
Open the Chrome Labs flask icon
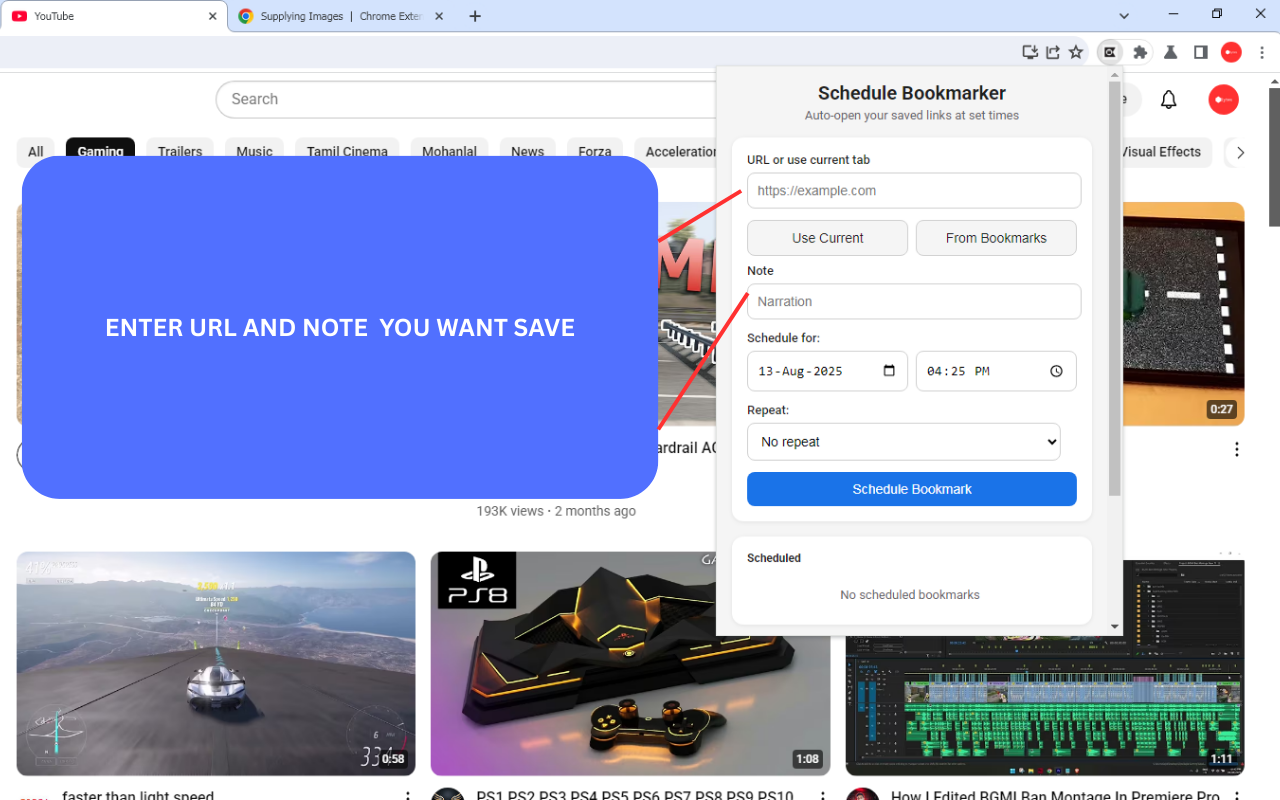[1170, 52]
